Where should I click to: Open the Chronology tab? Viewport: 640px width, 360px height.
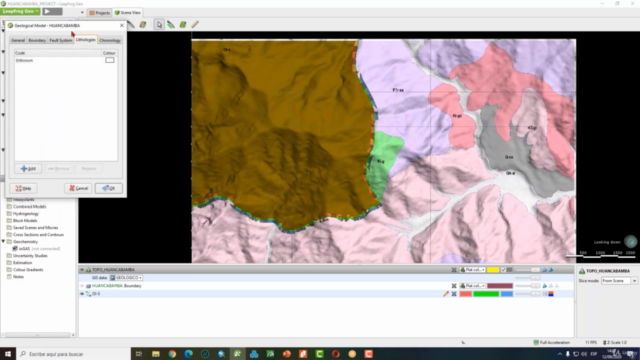point(110,40)
